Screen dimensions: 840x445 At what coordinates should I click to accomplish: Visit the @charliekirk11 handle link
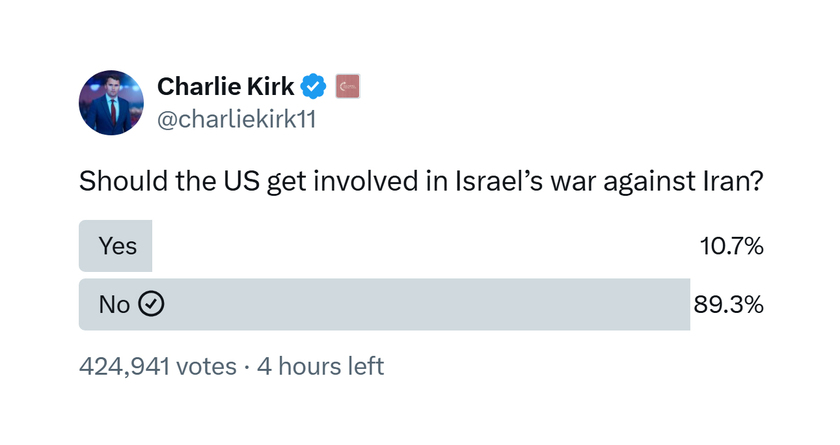pos(236,119)
